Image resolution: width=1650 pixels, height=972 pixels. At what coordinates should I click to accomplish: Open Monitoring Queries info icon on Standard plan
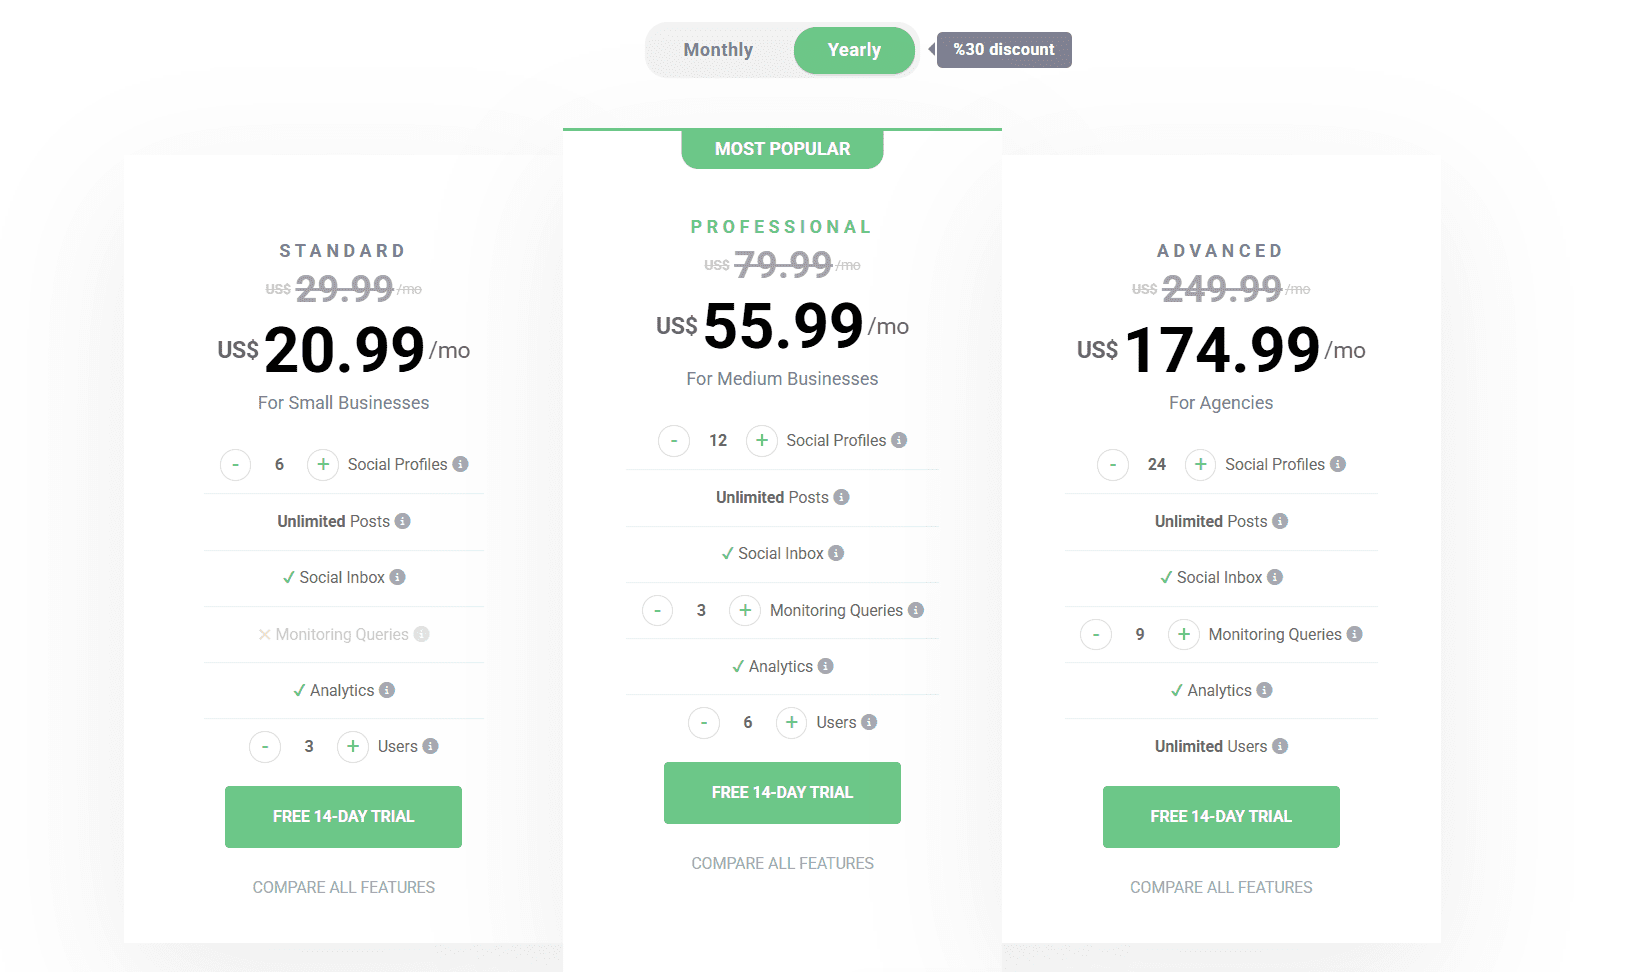click(420, 634)
